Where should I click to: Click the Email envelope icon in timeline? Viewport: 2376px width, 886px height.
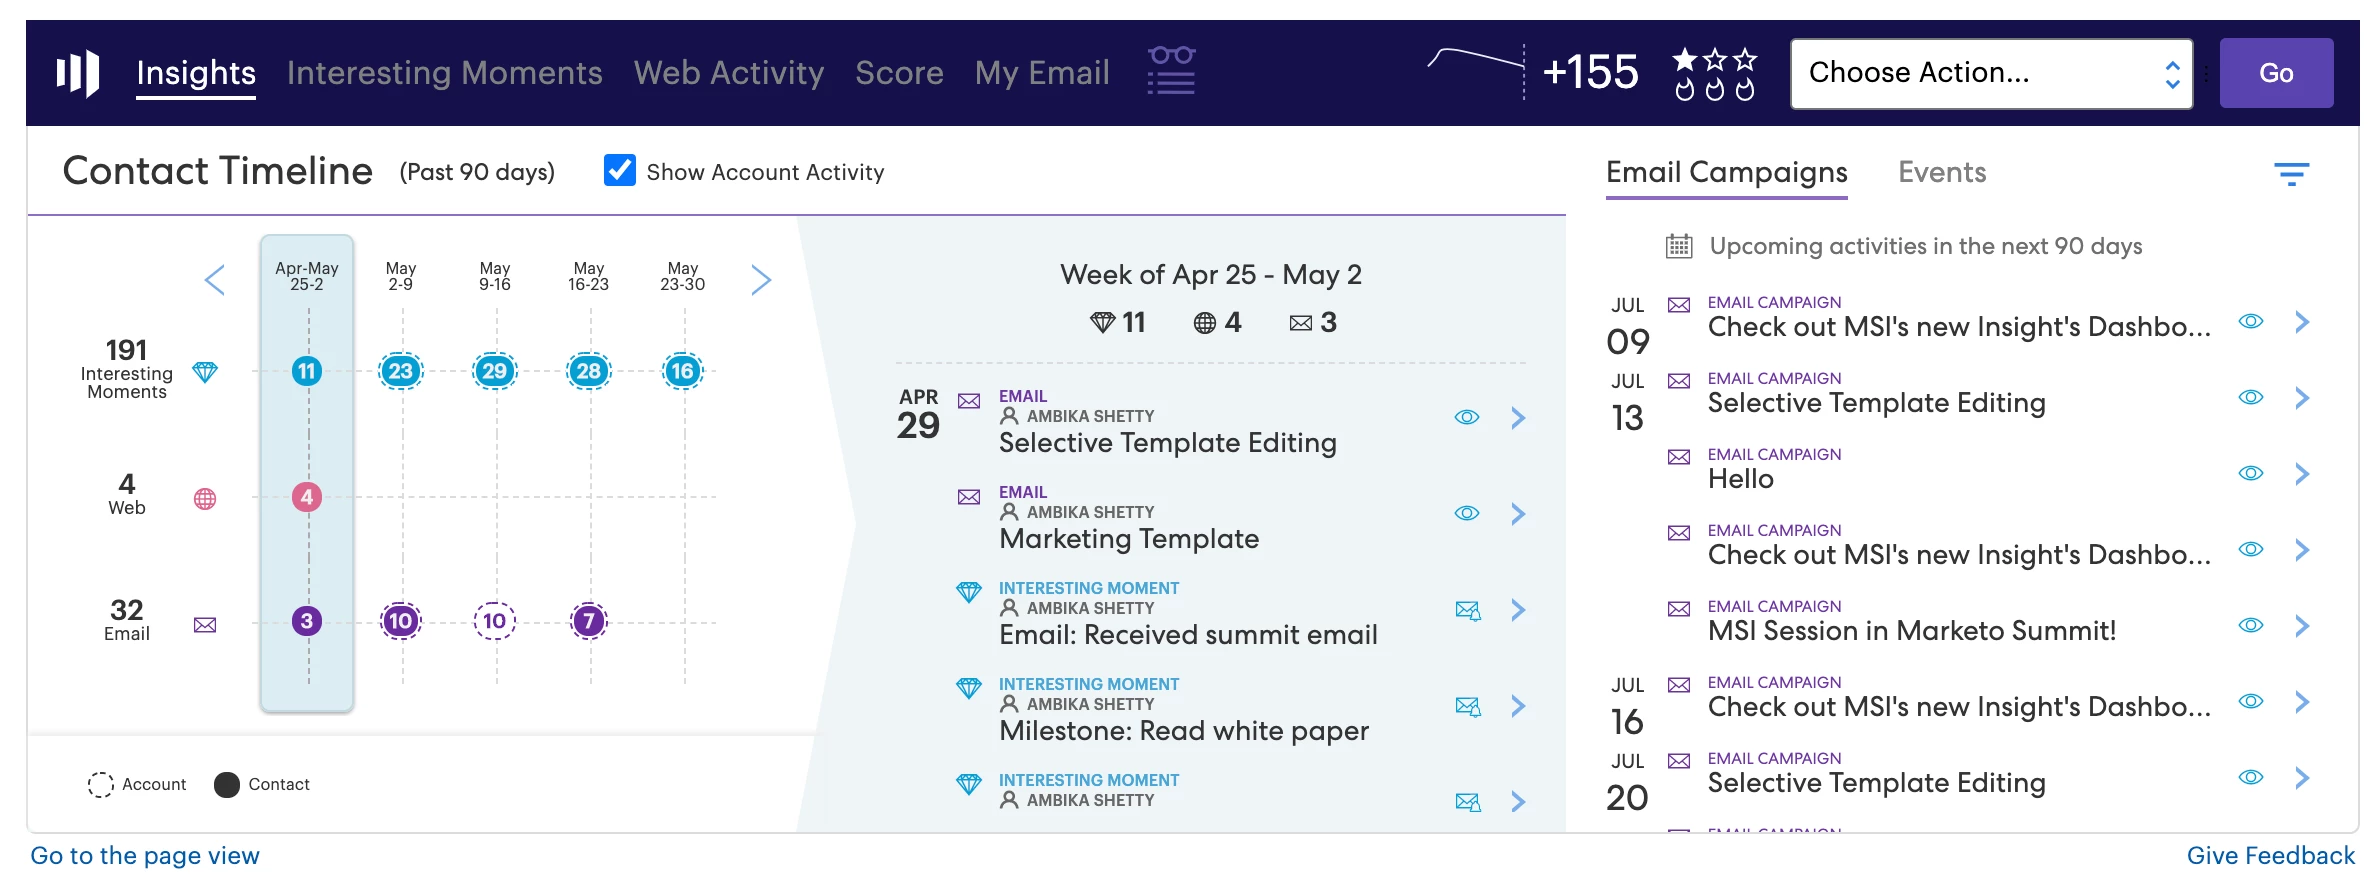tap(205, 625)
